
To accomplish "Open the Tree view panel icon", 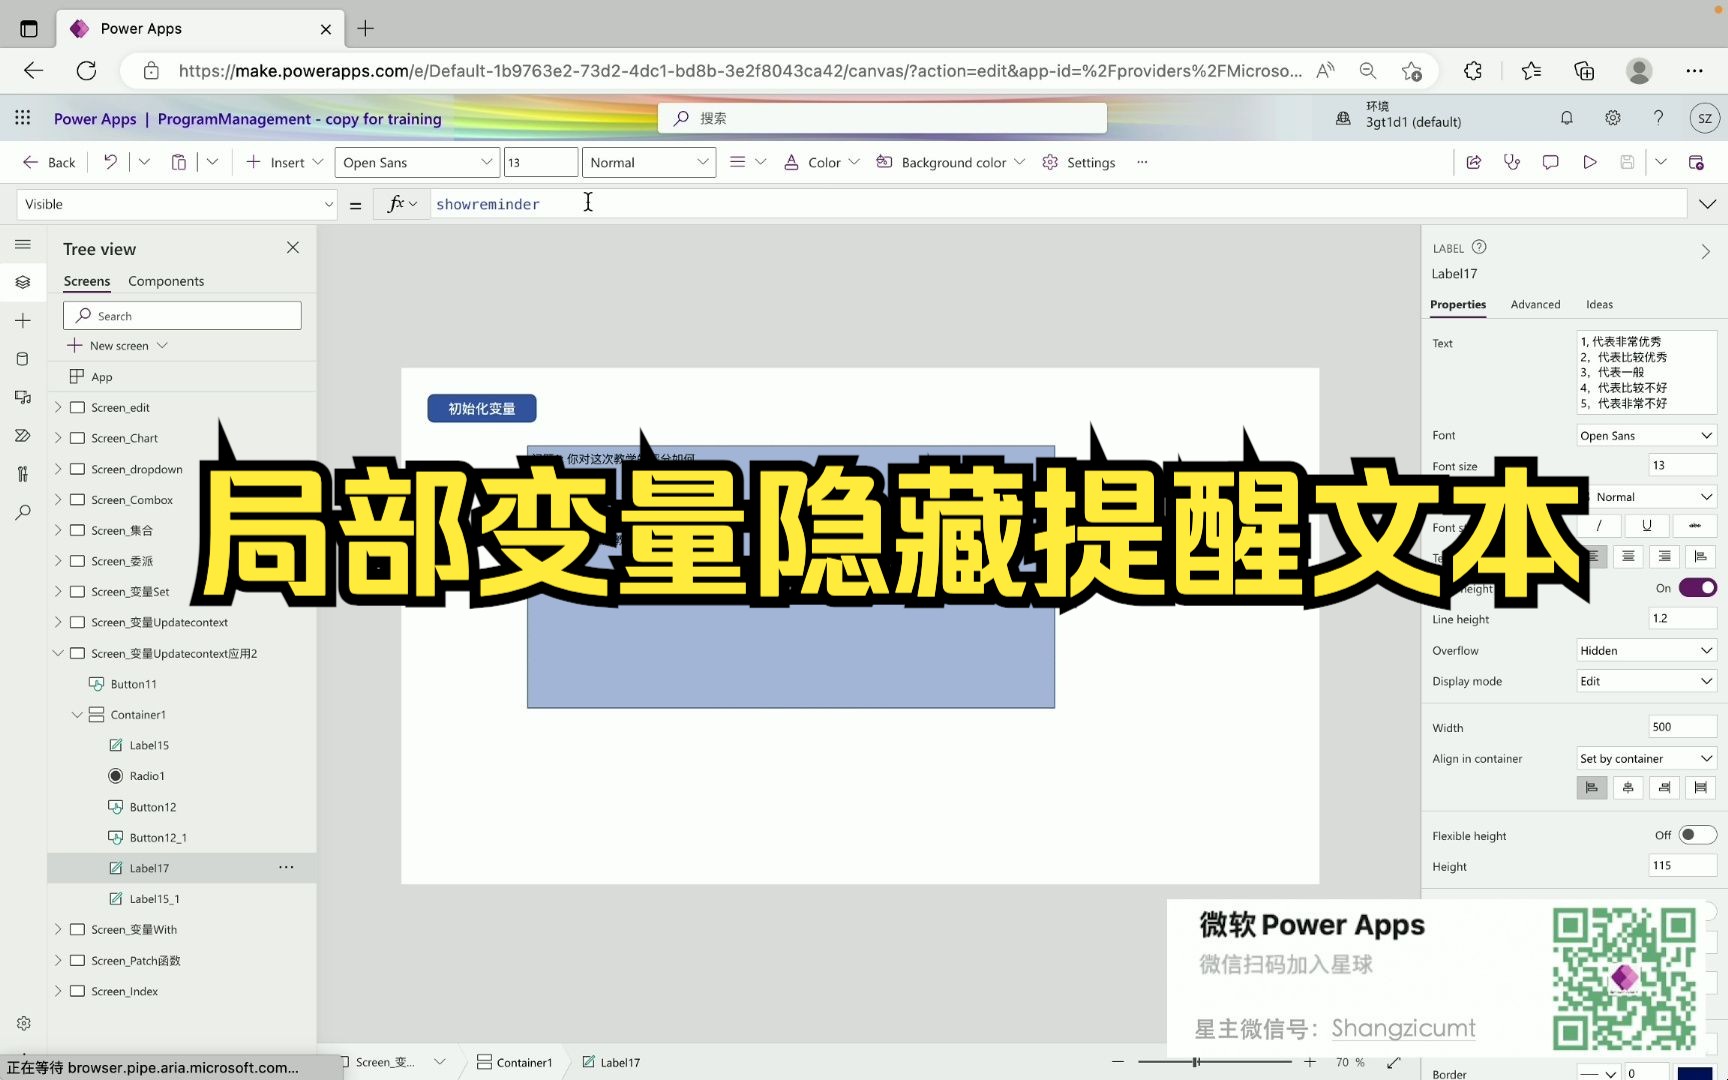I will pyautogui.click(x=23, y=282).
